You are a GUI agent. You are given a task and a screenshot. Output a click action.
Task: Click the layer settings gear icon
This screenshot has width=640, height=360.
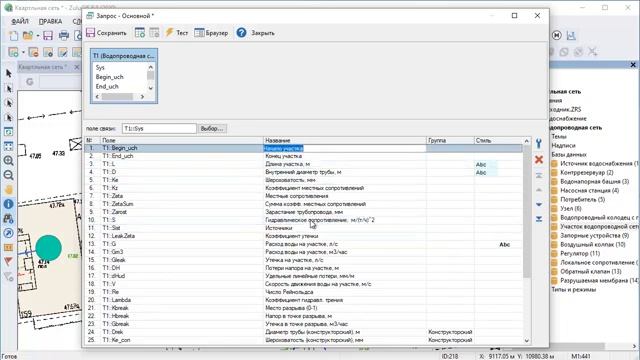coord(48,52)
